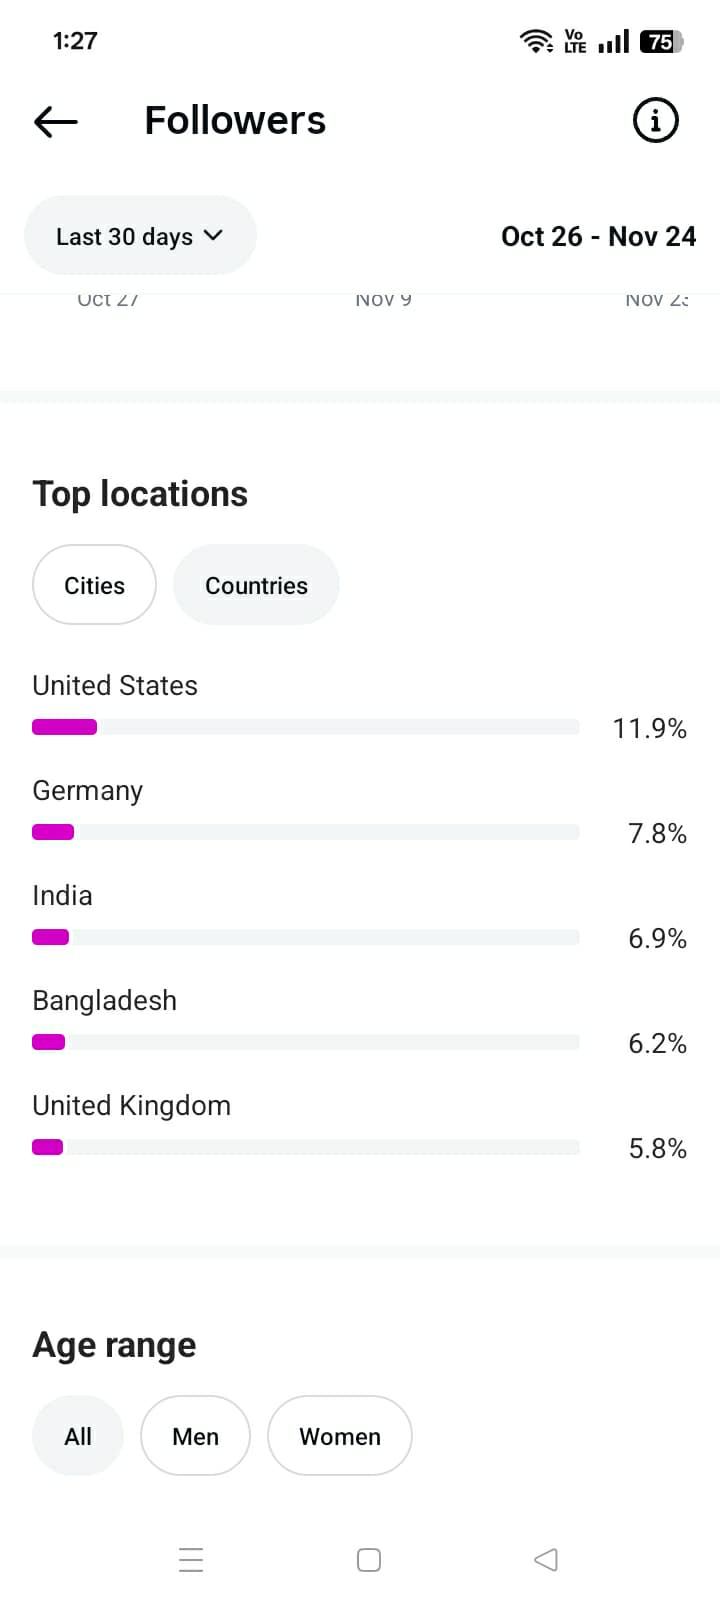Image resolution: width=720 pixels, height=1604 pixels.
Task: Tap the signal strength bars icon
Action: (613, 41)
